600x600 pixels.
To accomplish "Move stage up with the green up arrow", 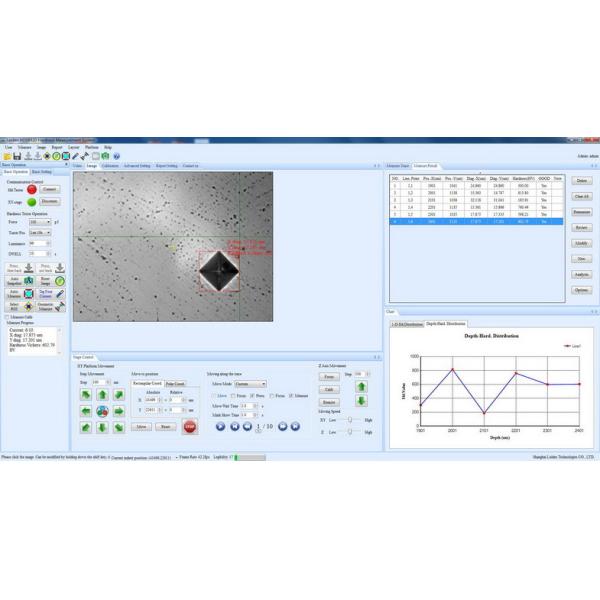I will point(102,395).
